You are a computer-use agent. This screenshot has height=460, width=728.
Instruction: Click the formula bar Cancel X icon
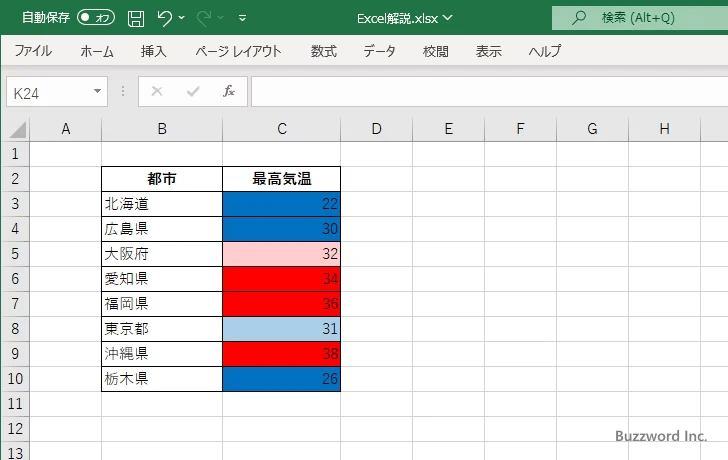click(x=157, y=91)
